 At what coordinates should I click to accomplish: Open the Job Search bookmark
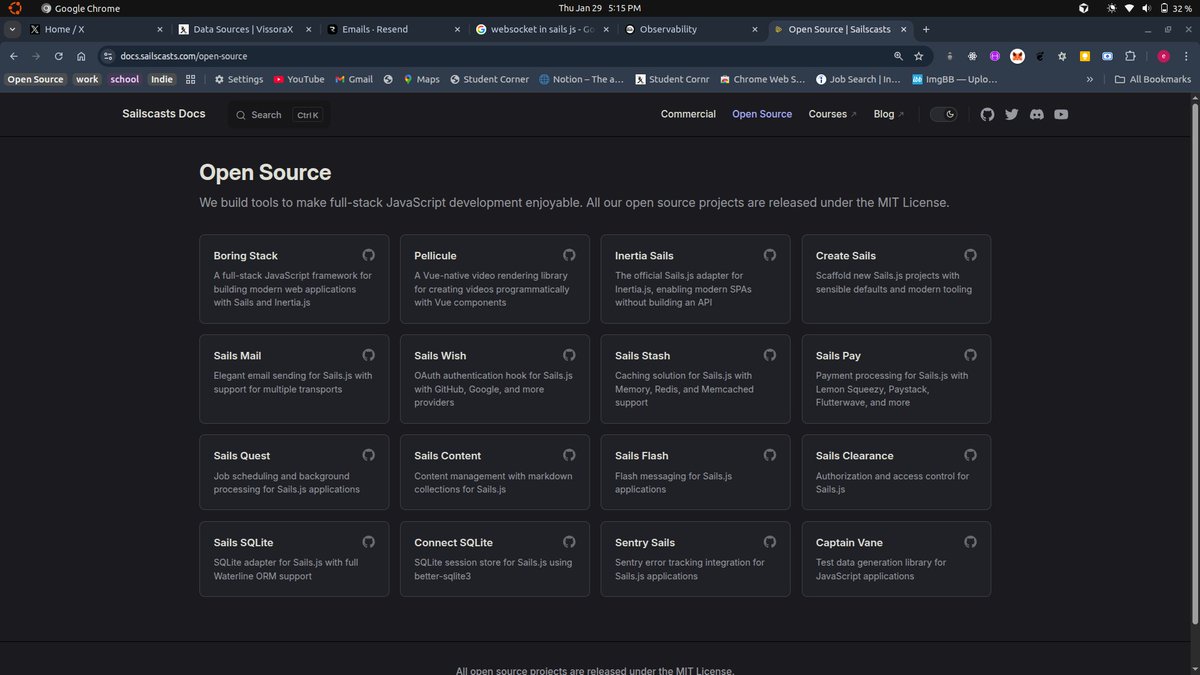pyautogui.click(x=858, y=79)
